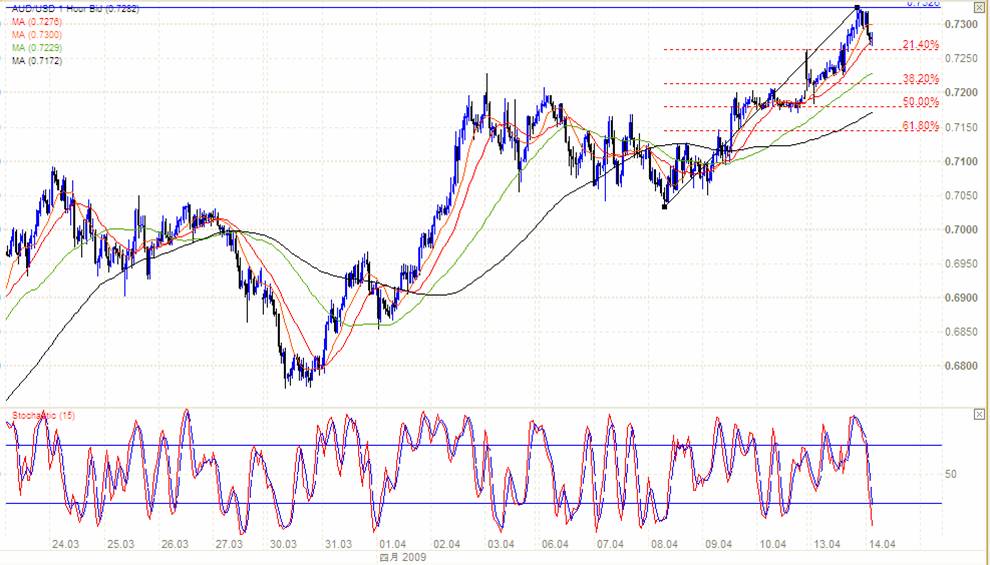Select the MA (0.7276) legend label
Viewport: 990px width, 565px height.
point(37,22)
